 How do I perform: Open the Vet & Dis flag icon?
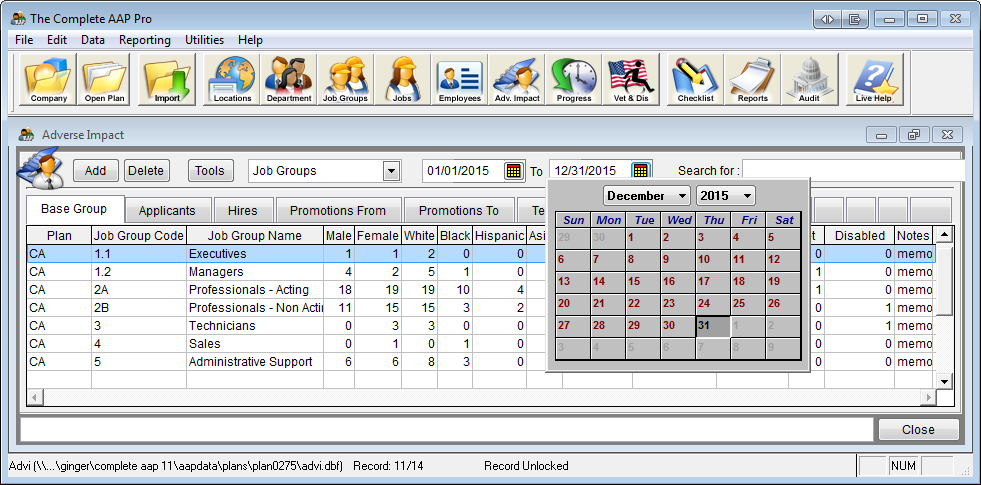[631, 79]
